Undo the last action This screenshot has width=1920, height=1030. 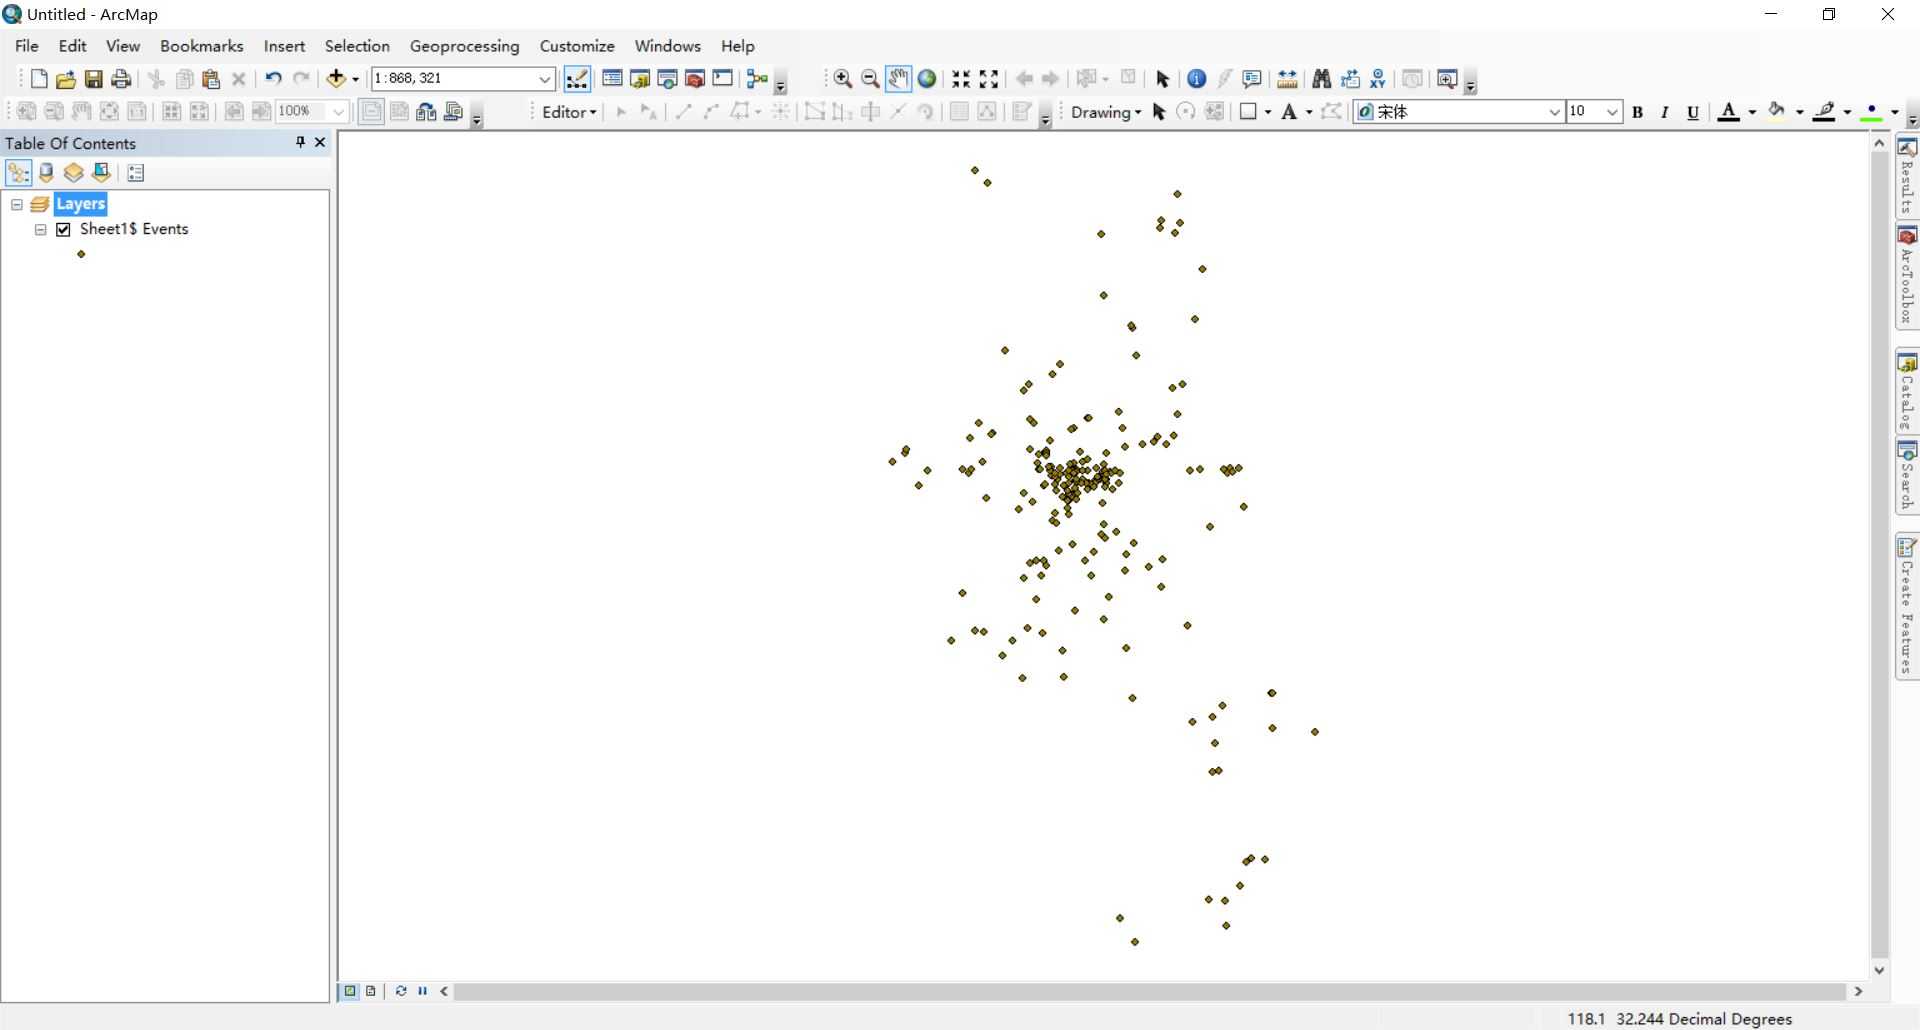tap(273, 79)
